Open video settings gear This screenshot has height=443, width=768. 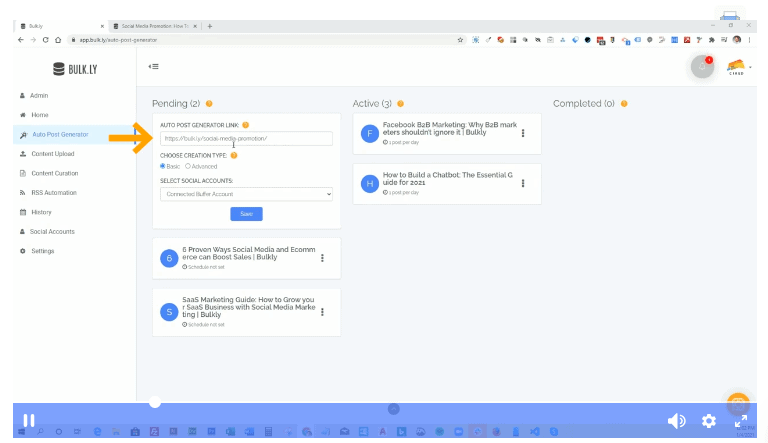coord(709,420)
